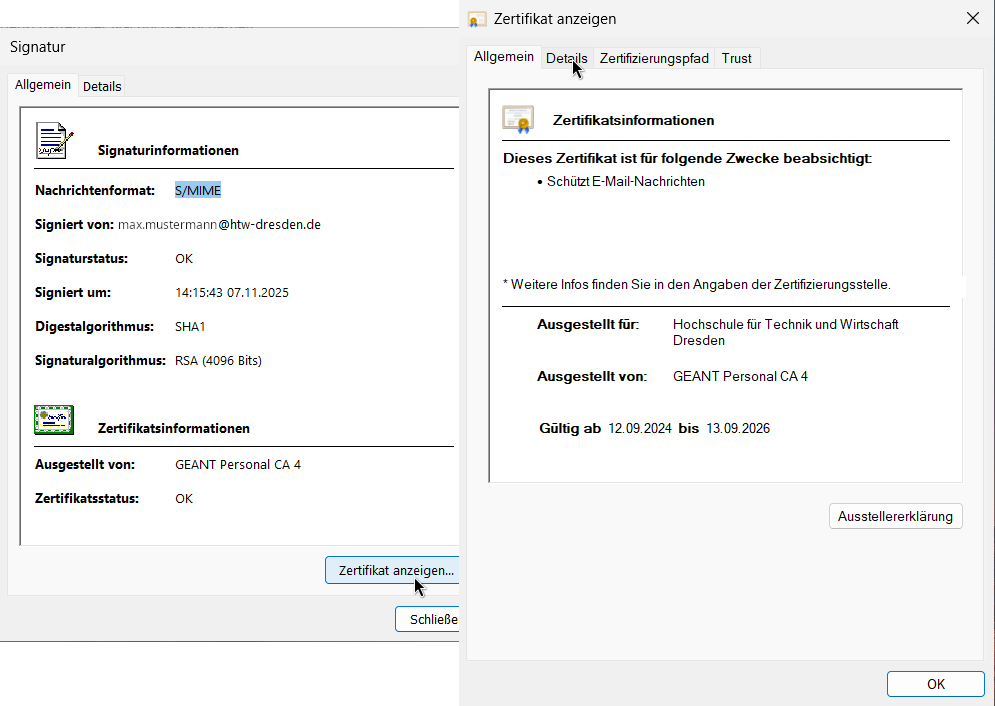Click the issuer name GEANT Personal CA 4
Viewport: 995px width, 706px height.
point(240,464)
